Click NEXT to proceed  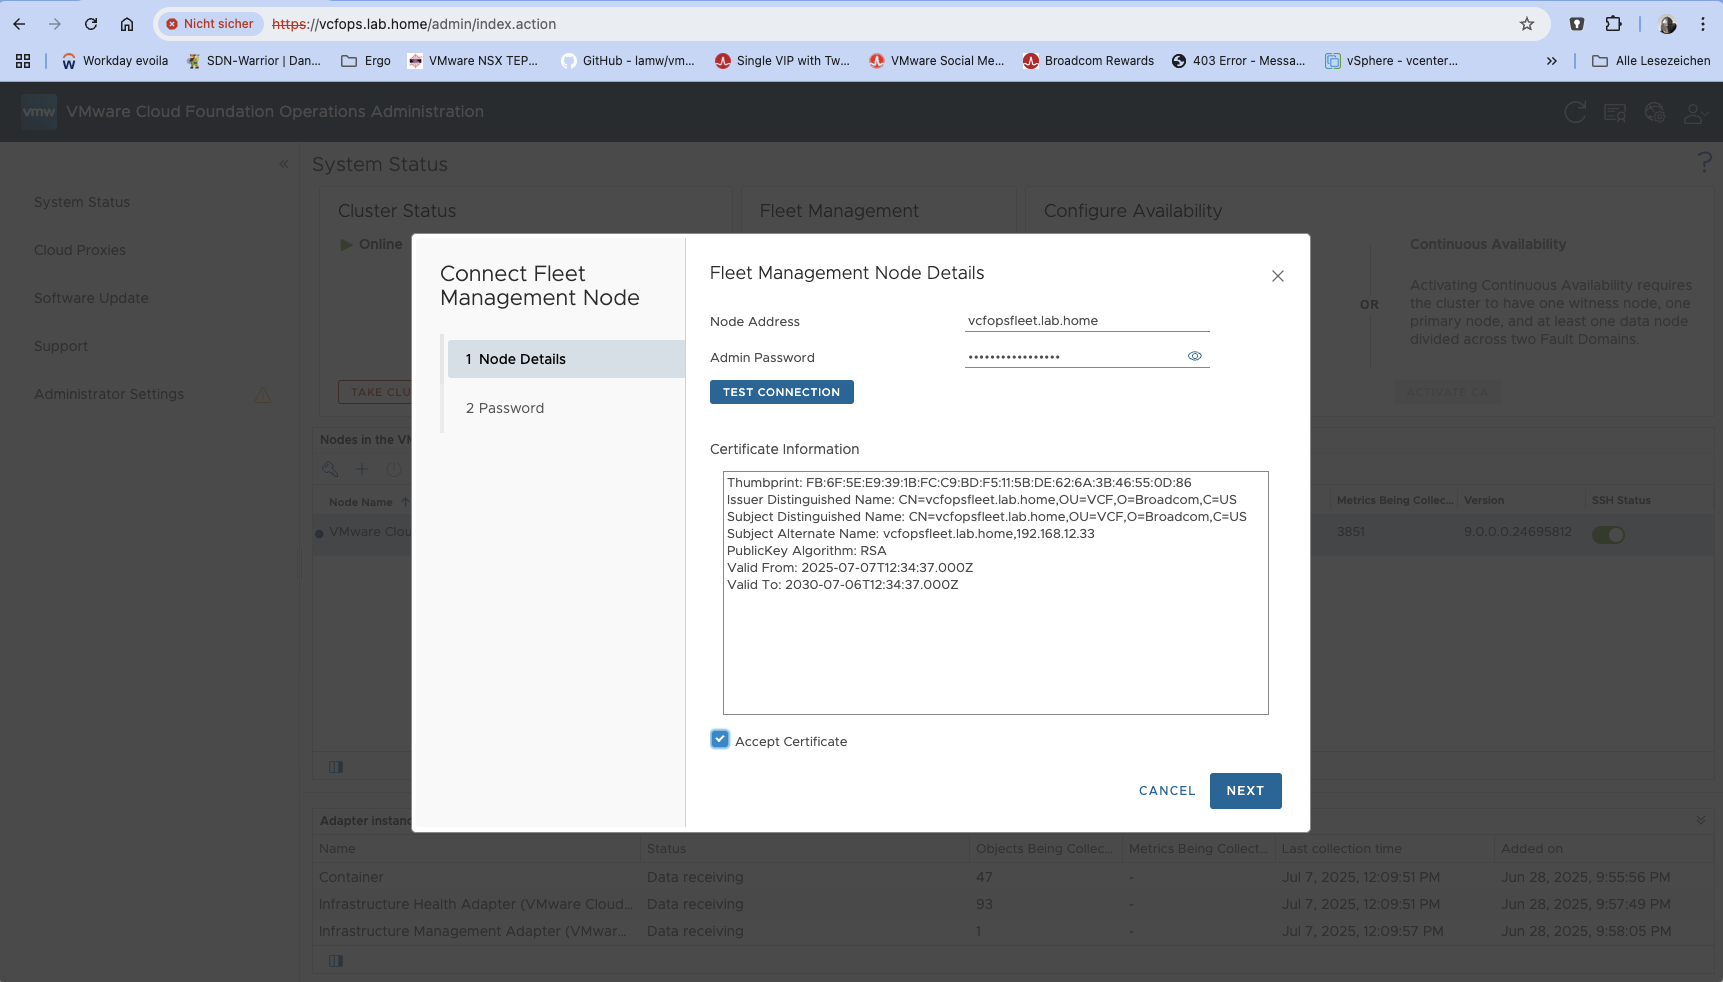click(x=1245, y=791)
